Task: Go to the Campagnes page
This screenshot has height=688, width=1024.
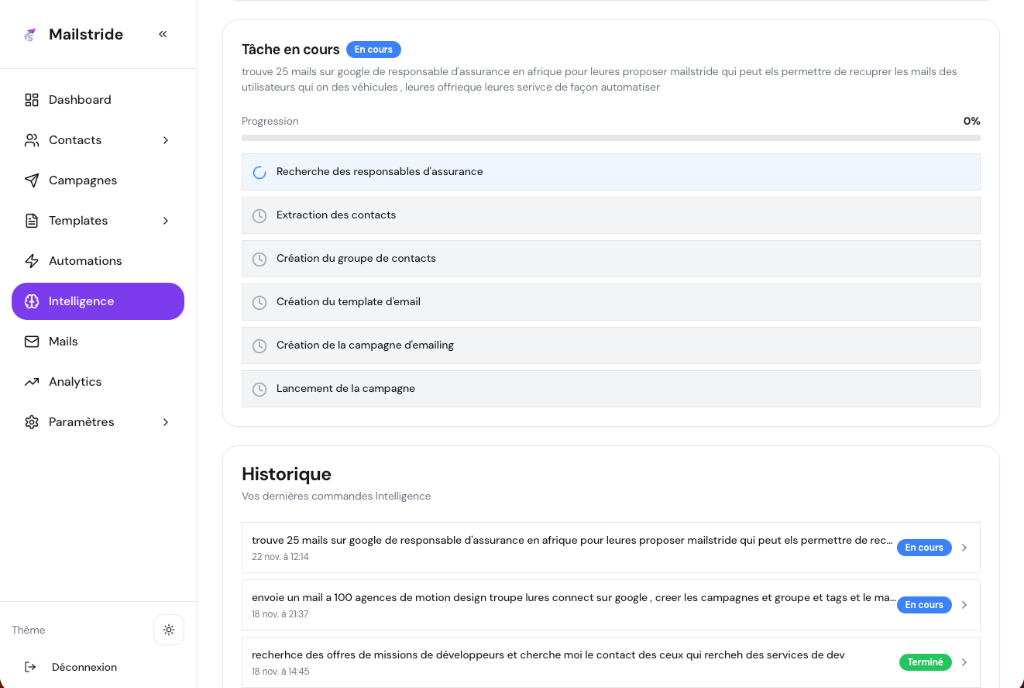Action: (83, 181)
